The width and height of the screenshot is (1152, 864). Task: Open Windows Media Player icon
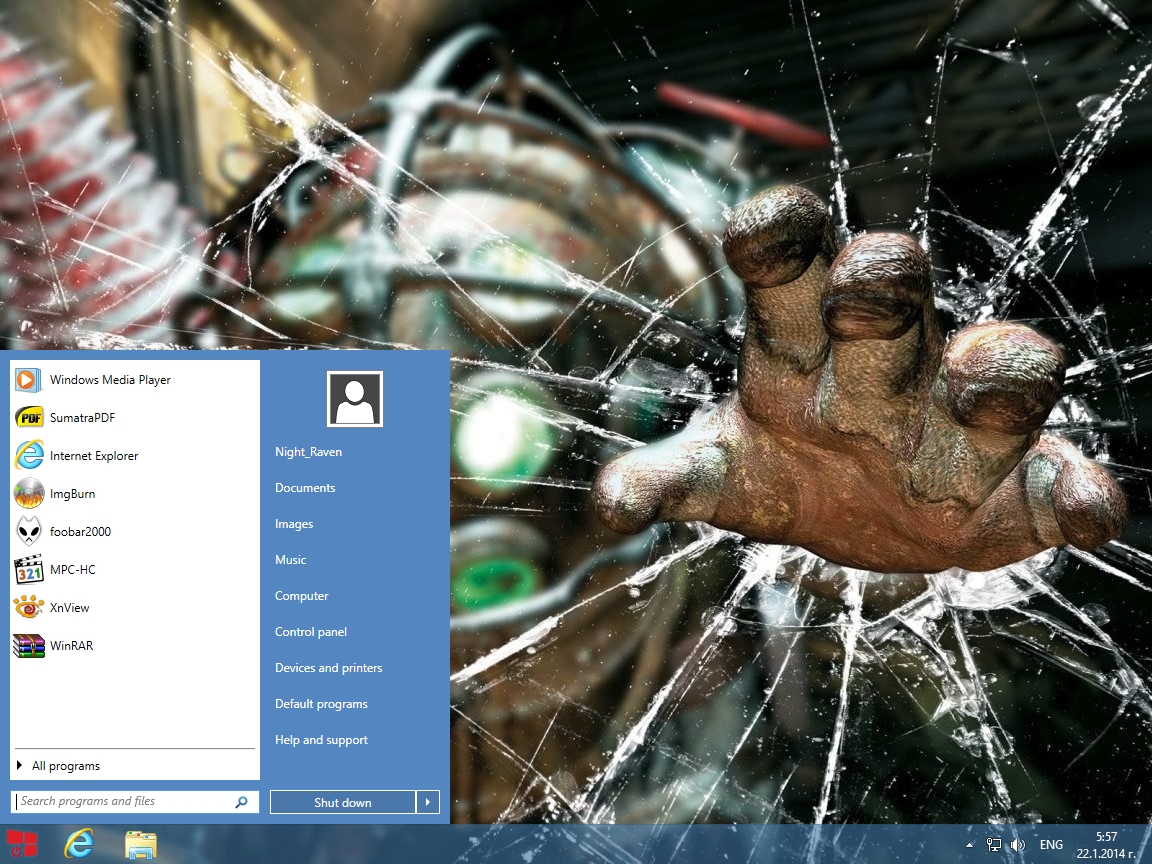(29, 380)
